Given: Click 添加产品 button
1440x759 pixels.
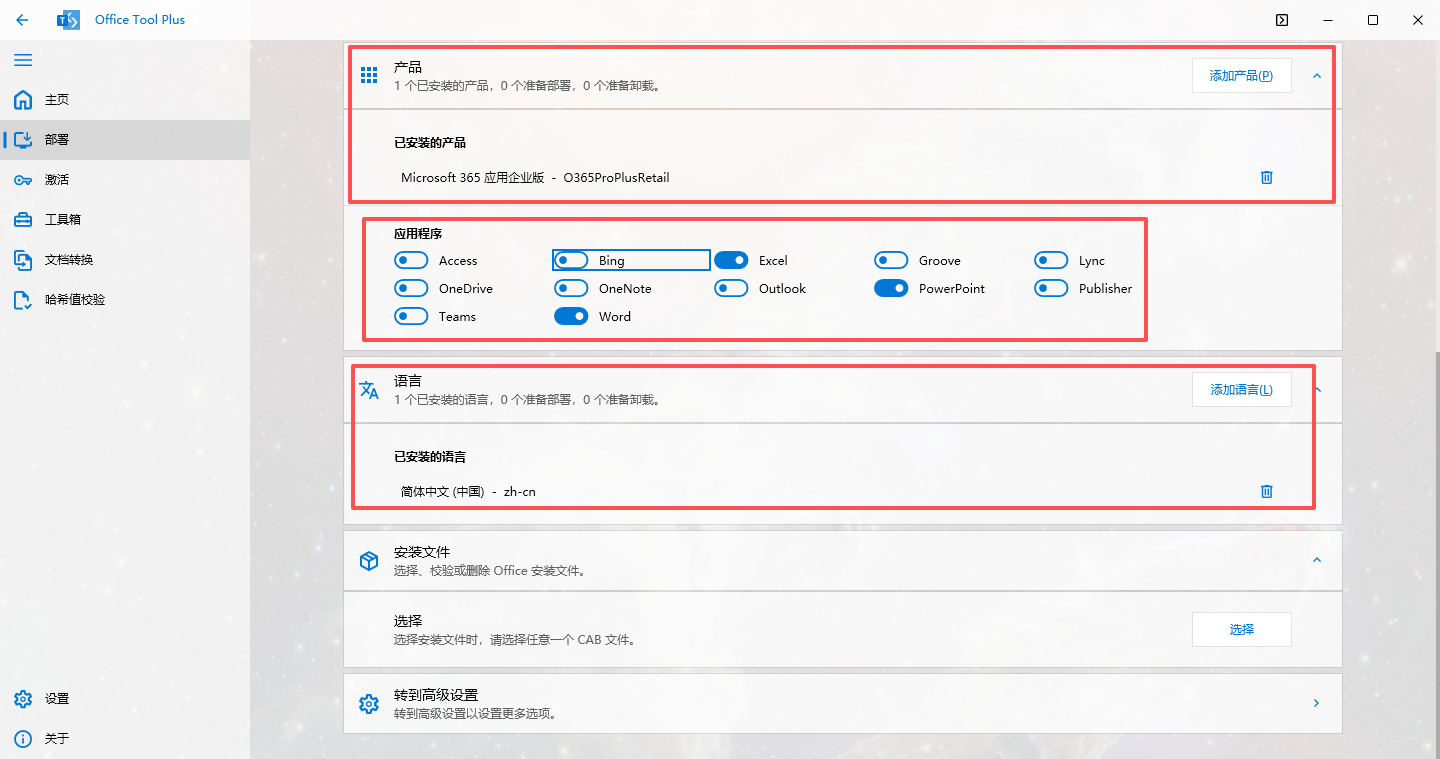Looking at the screenshot, I should click(x=1242, y=76).
